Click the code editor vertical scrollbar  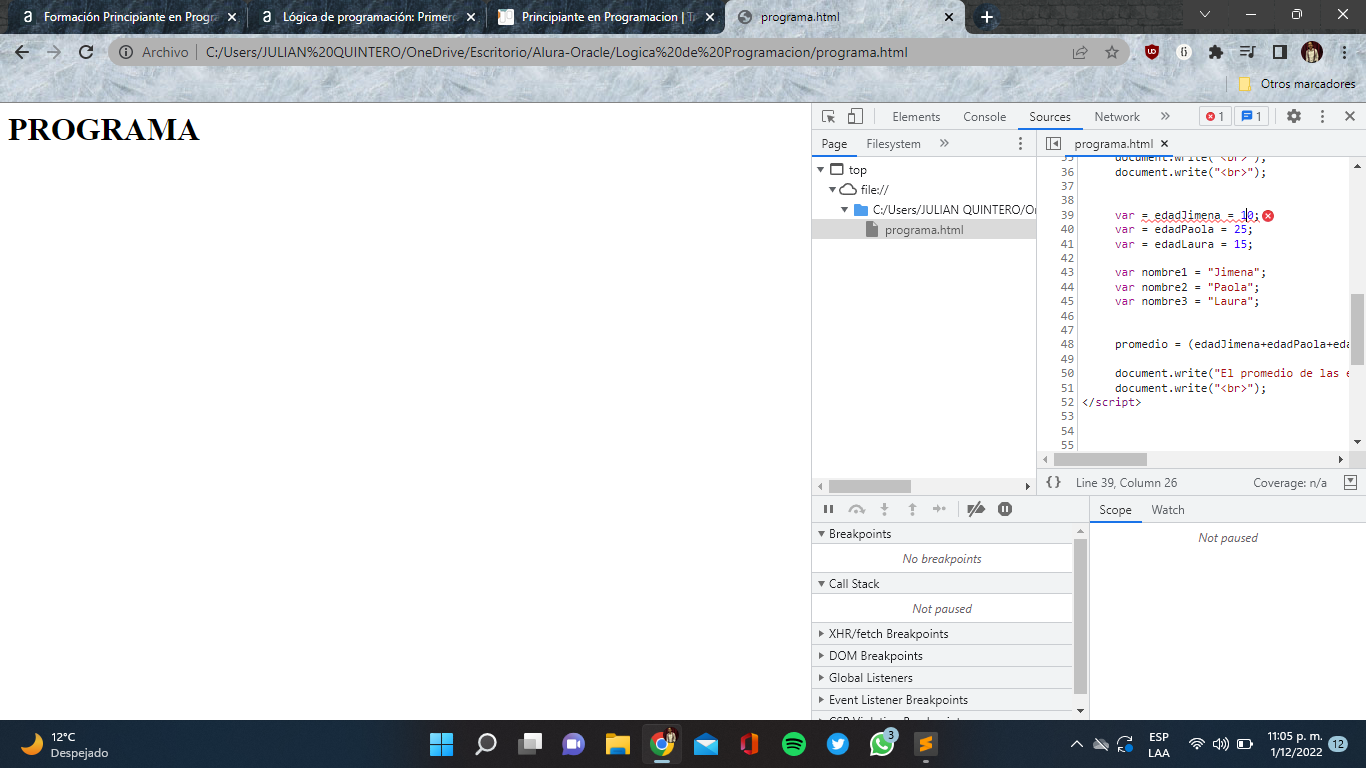pos(1357,329)
